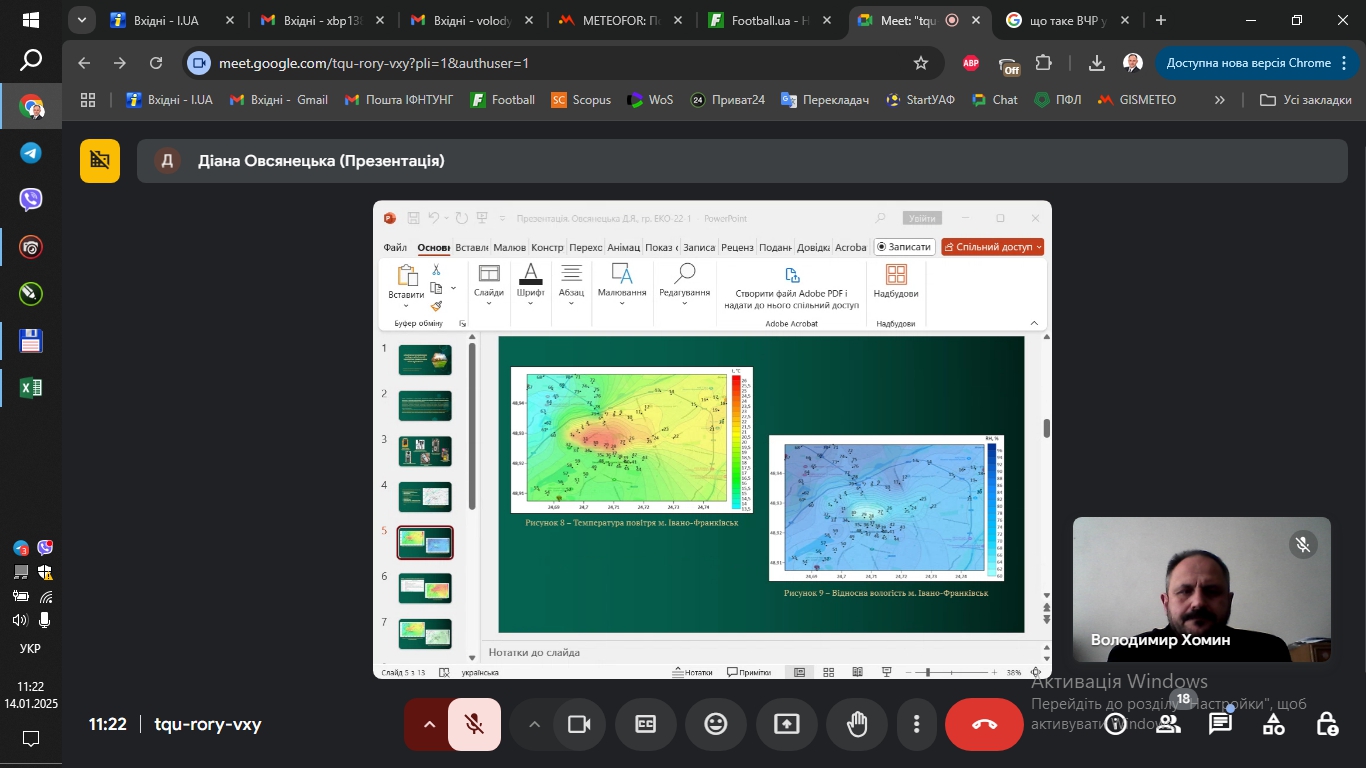Open the meeting chat panel
This screenshot has height=768, width=1366.
pyautogui.click(x=1220, y=724)
